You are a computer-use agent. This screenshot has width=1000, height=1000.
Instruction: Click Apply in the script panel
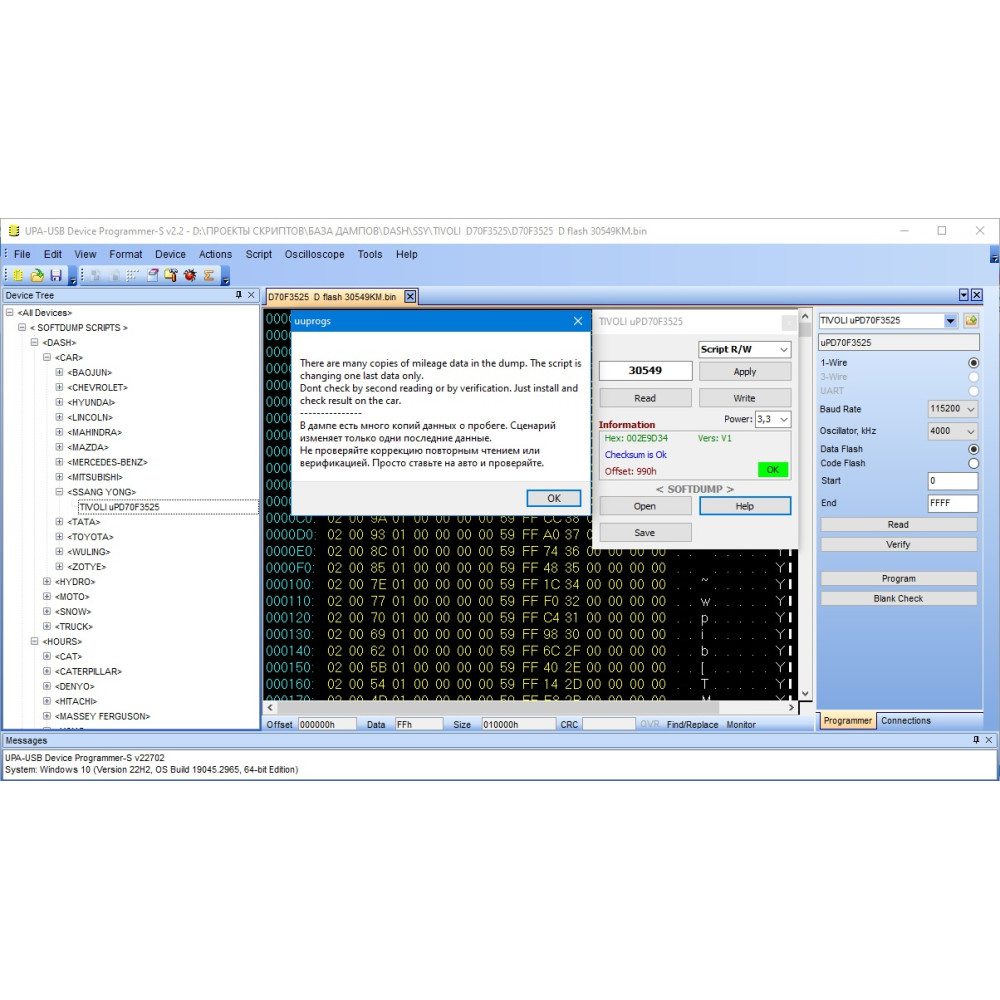(745, 371)
